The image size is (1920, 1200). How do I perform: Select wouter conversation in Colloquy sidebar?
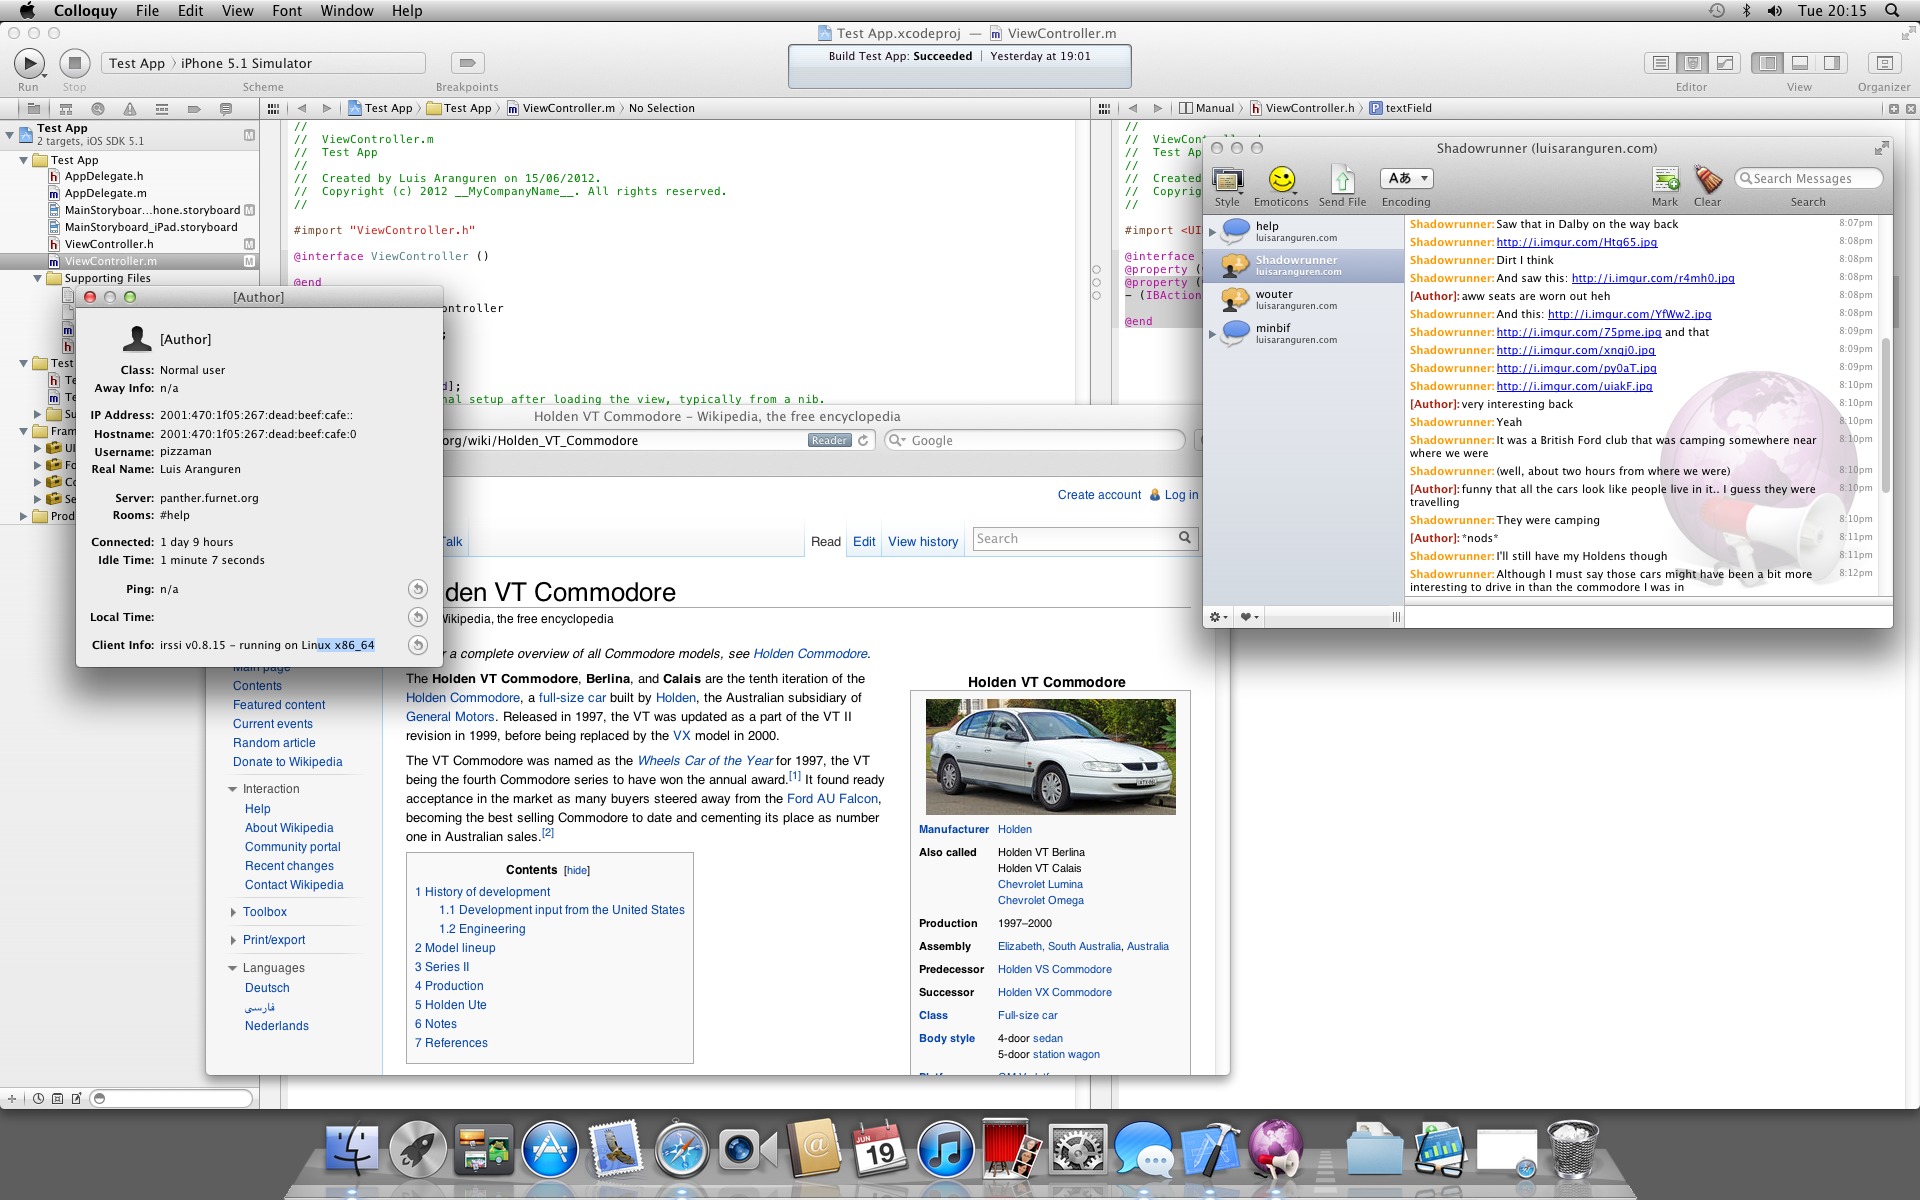1303,299
